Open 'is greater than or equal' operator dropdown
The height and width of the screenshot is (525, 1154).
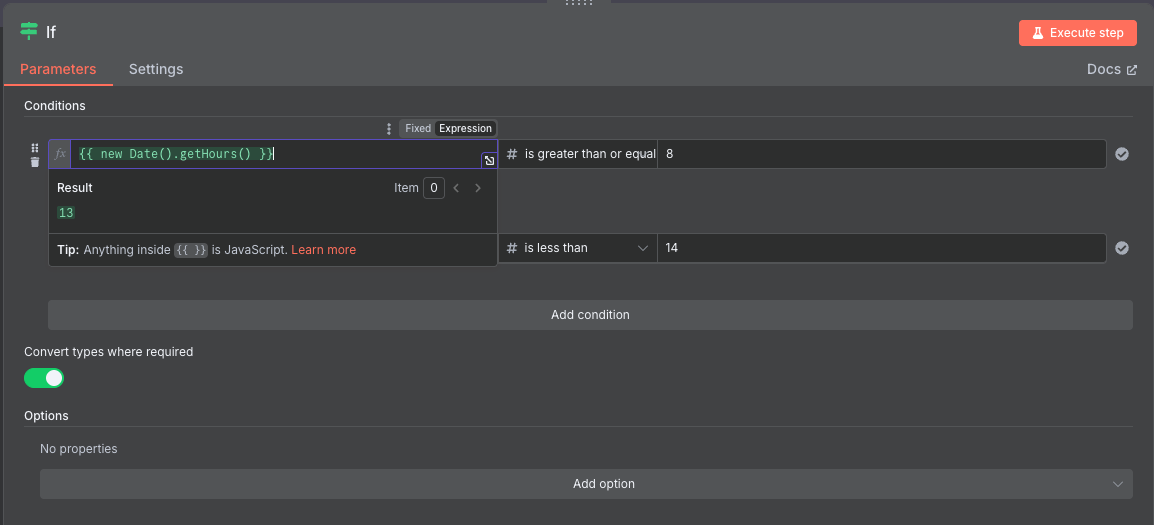click(578, 154)
